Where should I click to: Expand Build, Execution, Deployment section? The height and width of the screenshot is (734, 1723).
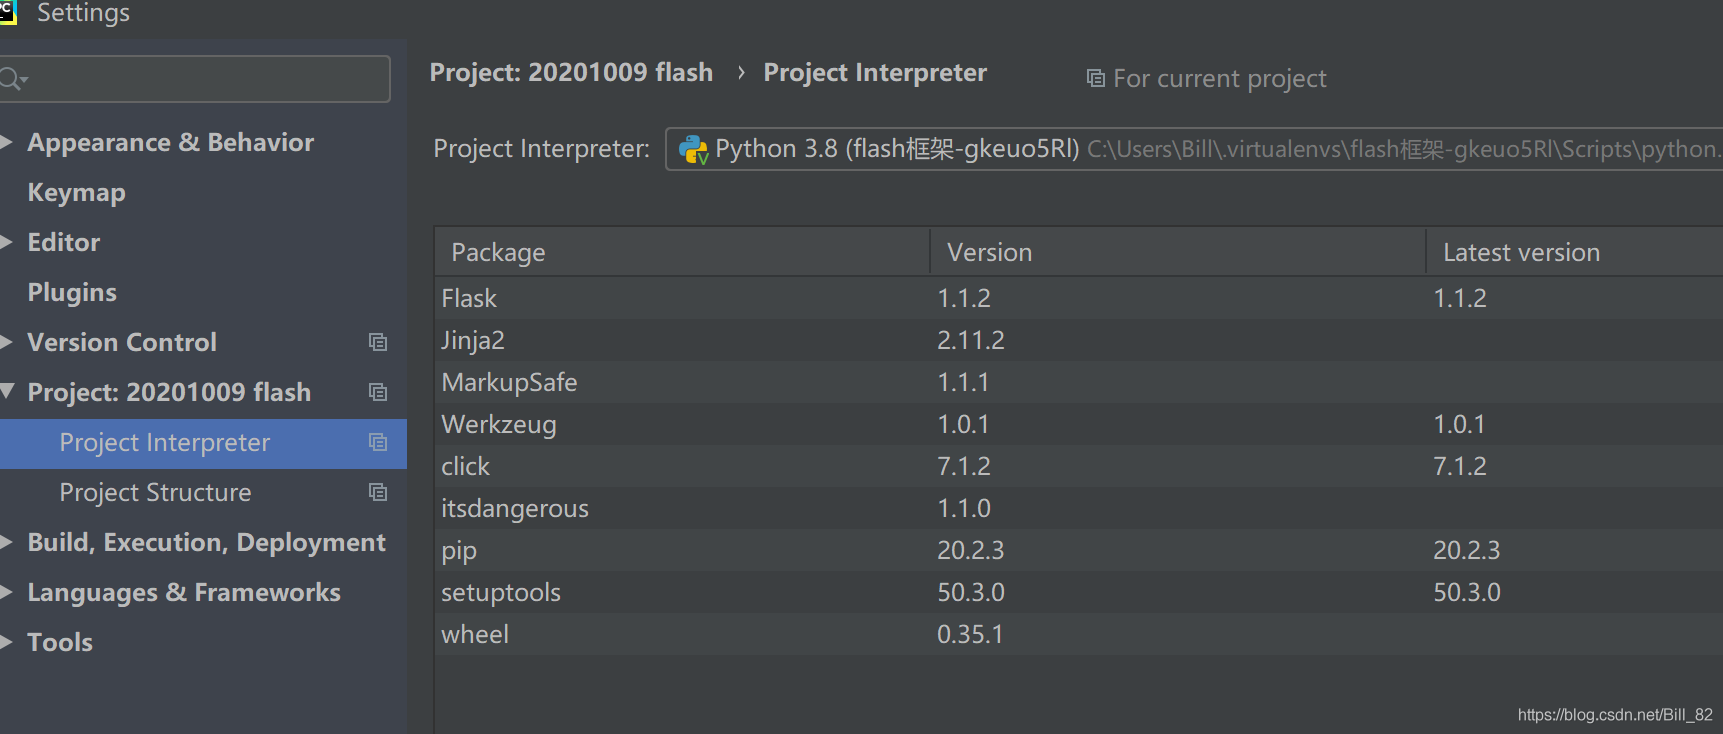coord(6,542)
